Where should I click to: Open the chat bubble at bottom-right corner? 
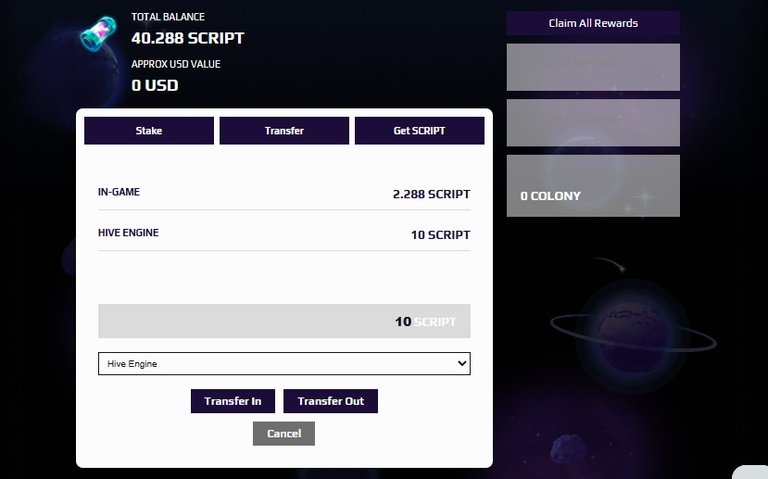752,472
